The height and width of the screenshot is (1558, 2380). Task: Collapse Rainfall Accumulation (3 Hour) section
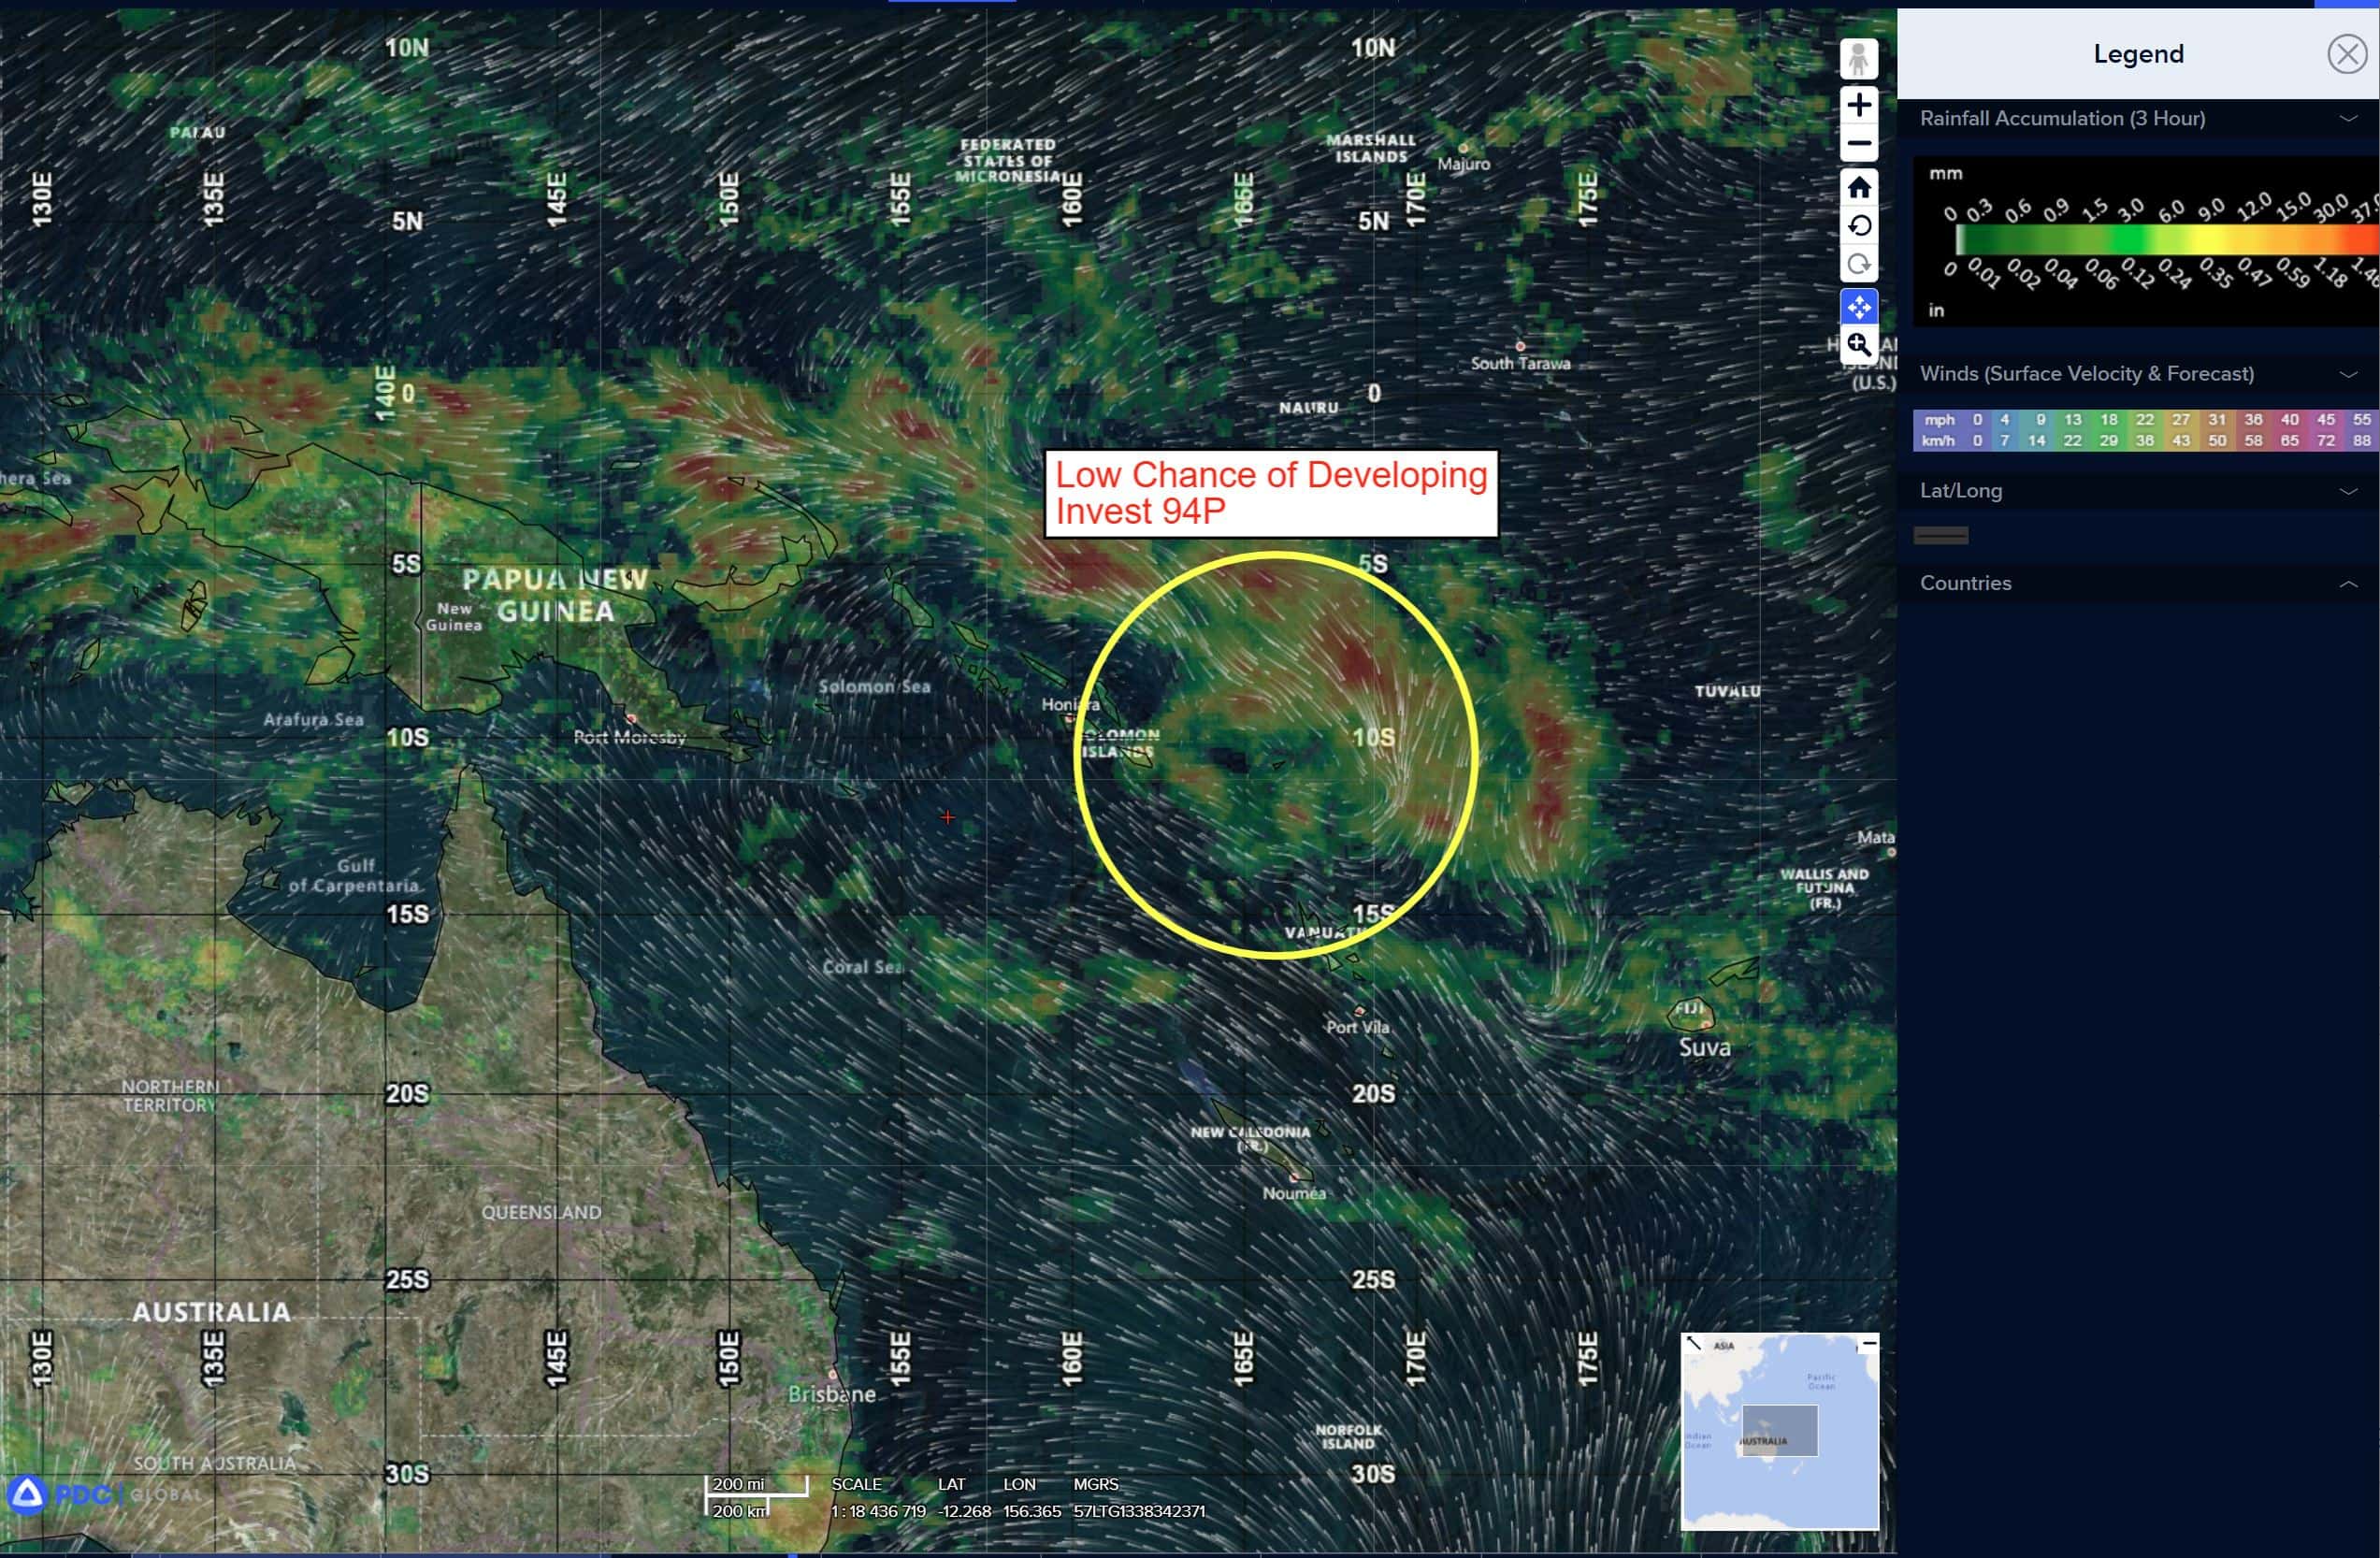2347,119
